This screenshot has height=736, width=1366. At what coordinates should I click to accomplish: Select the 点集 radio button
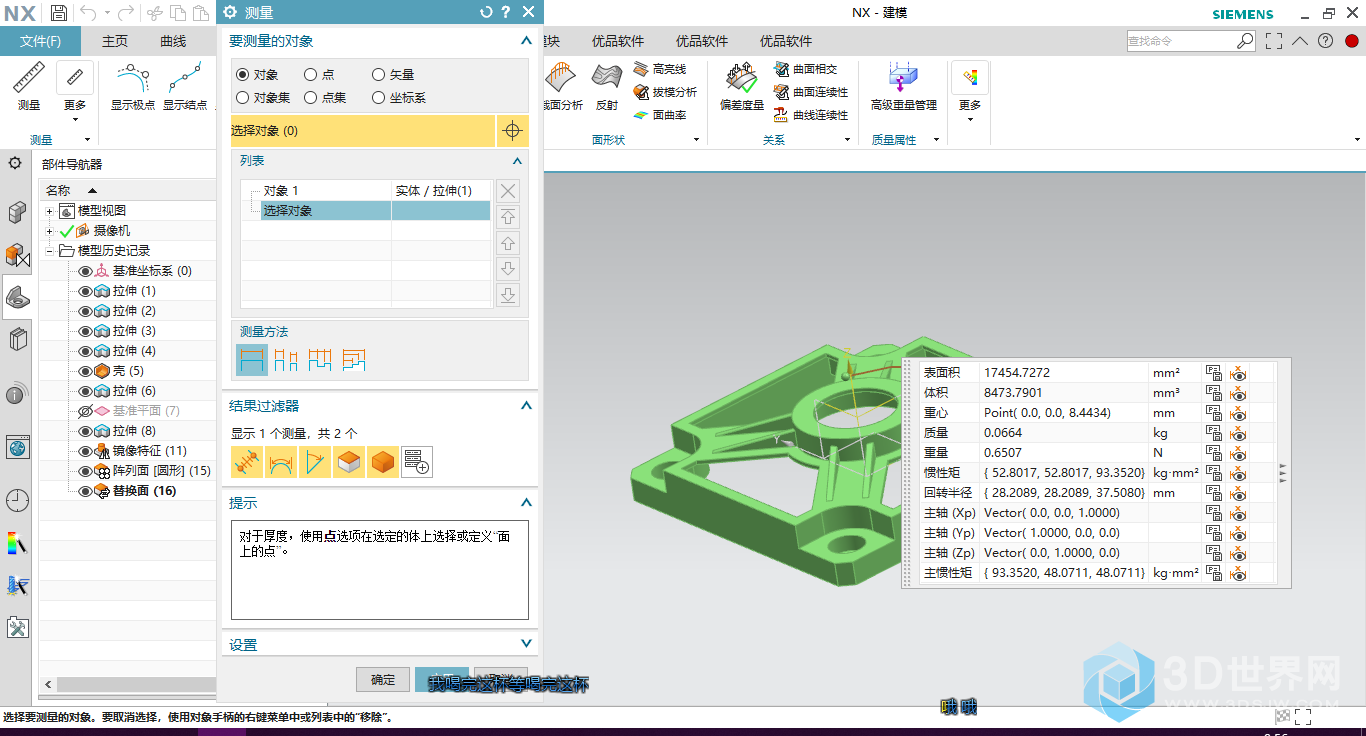pyautogui.click(x=311, y=98)
